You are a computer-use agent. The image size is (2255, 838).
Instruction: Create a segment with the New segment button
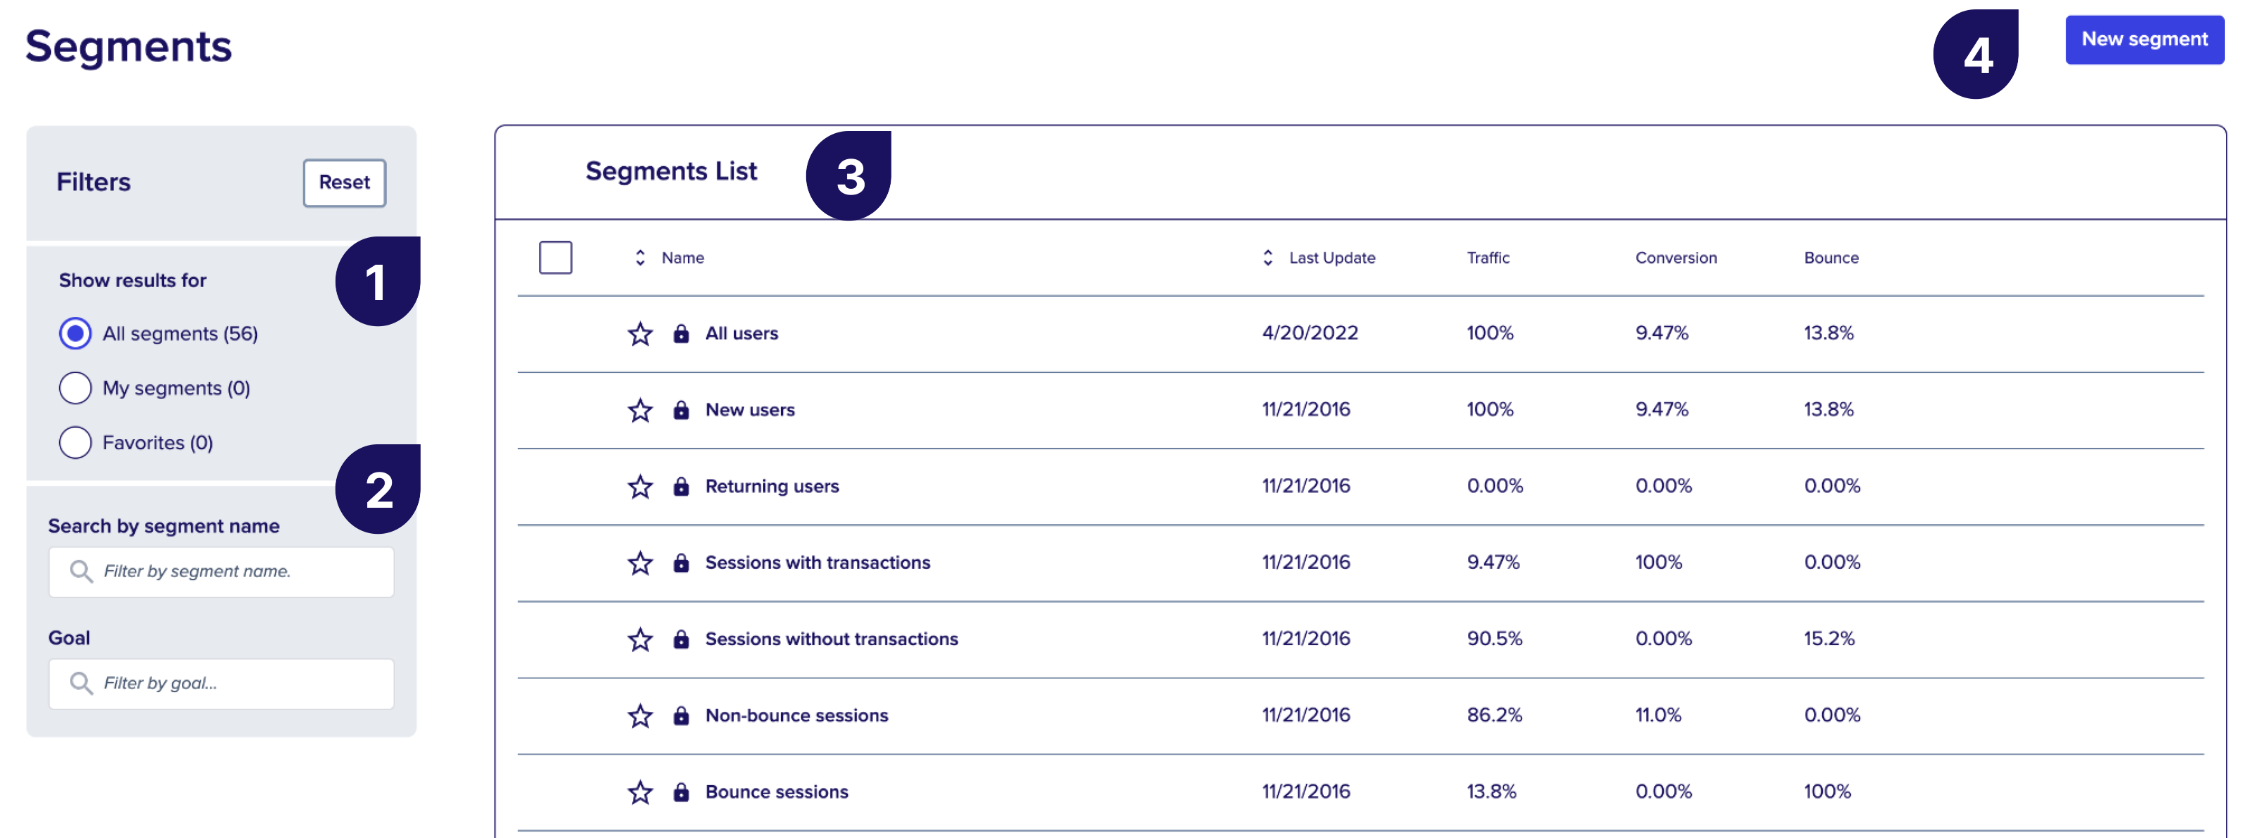pyautogui.click(x=2143, y=39)
